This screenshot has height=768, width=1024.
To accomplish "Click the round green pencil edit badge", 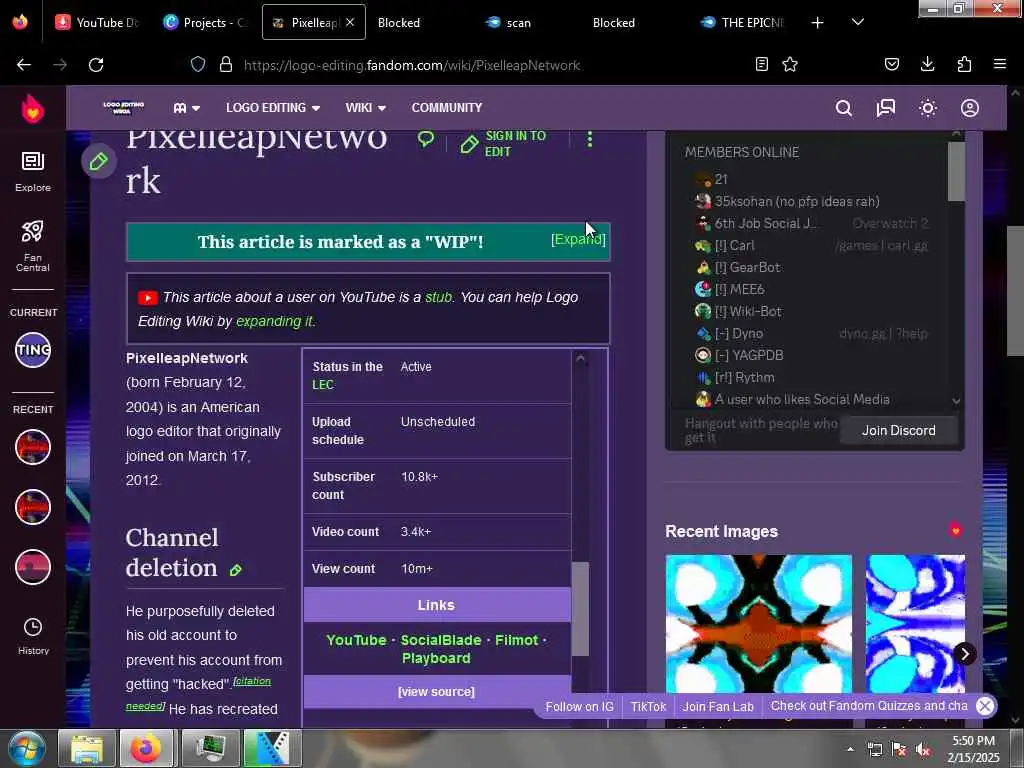I will coord(99,161).
